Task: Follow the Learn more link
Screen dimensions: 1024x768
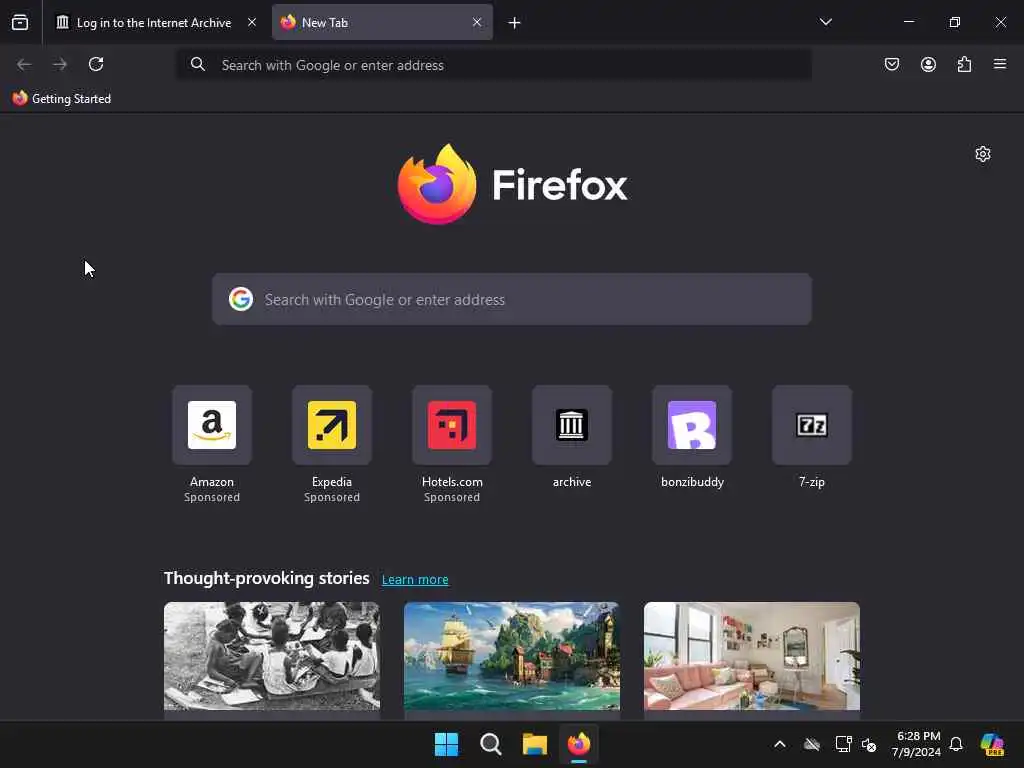Action: [415, 579]
